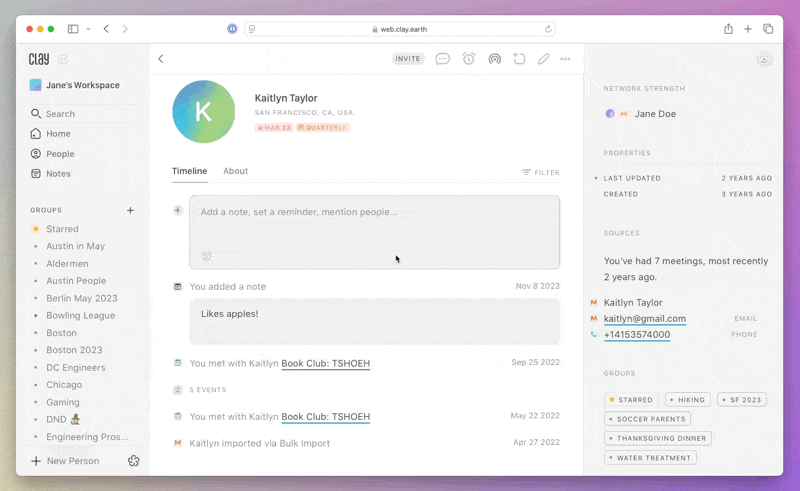Click the Quarterly reminder tag

(323, 128)
